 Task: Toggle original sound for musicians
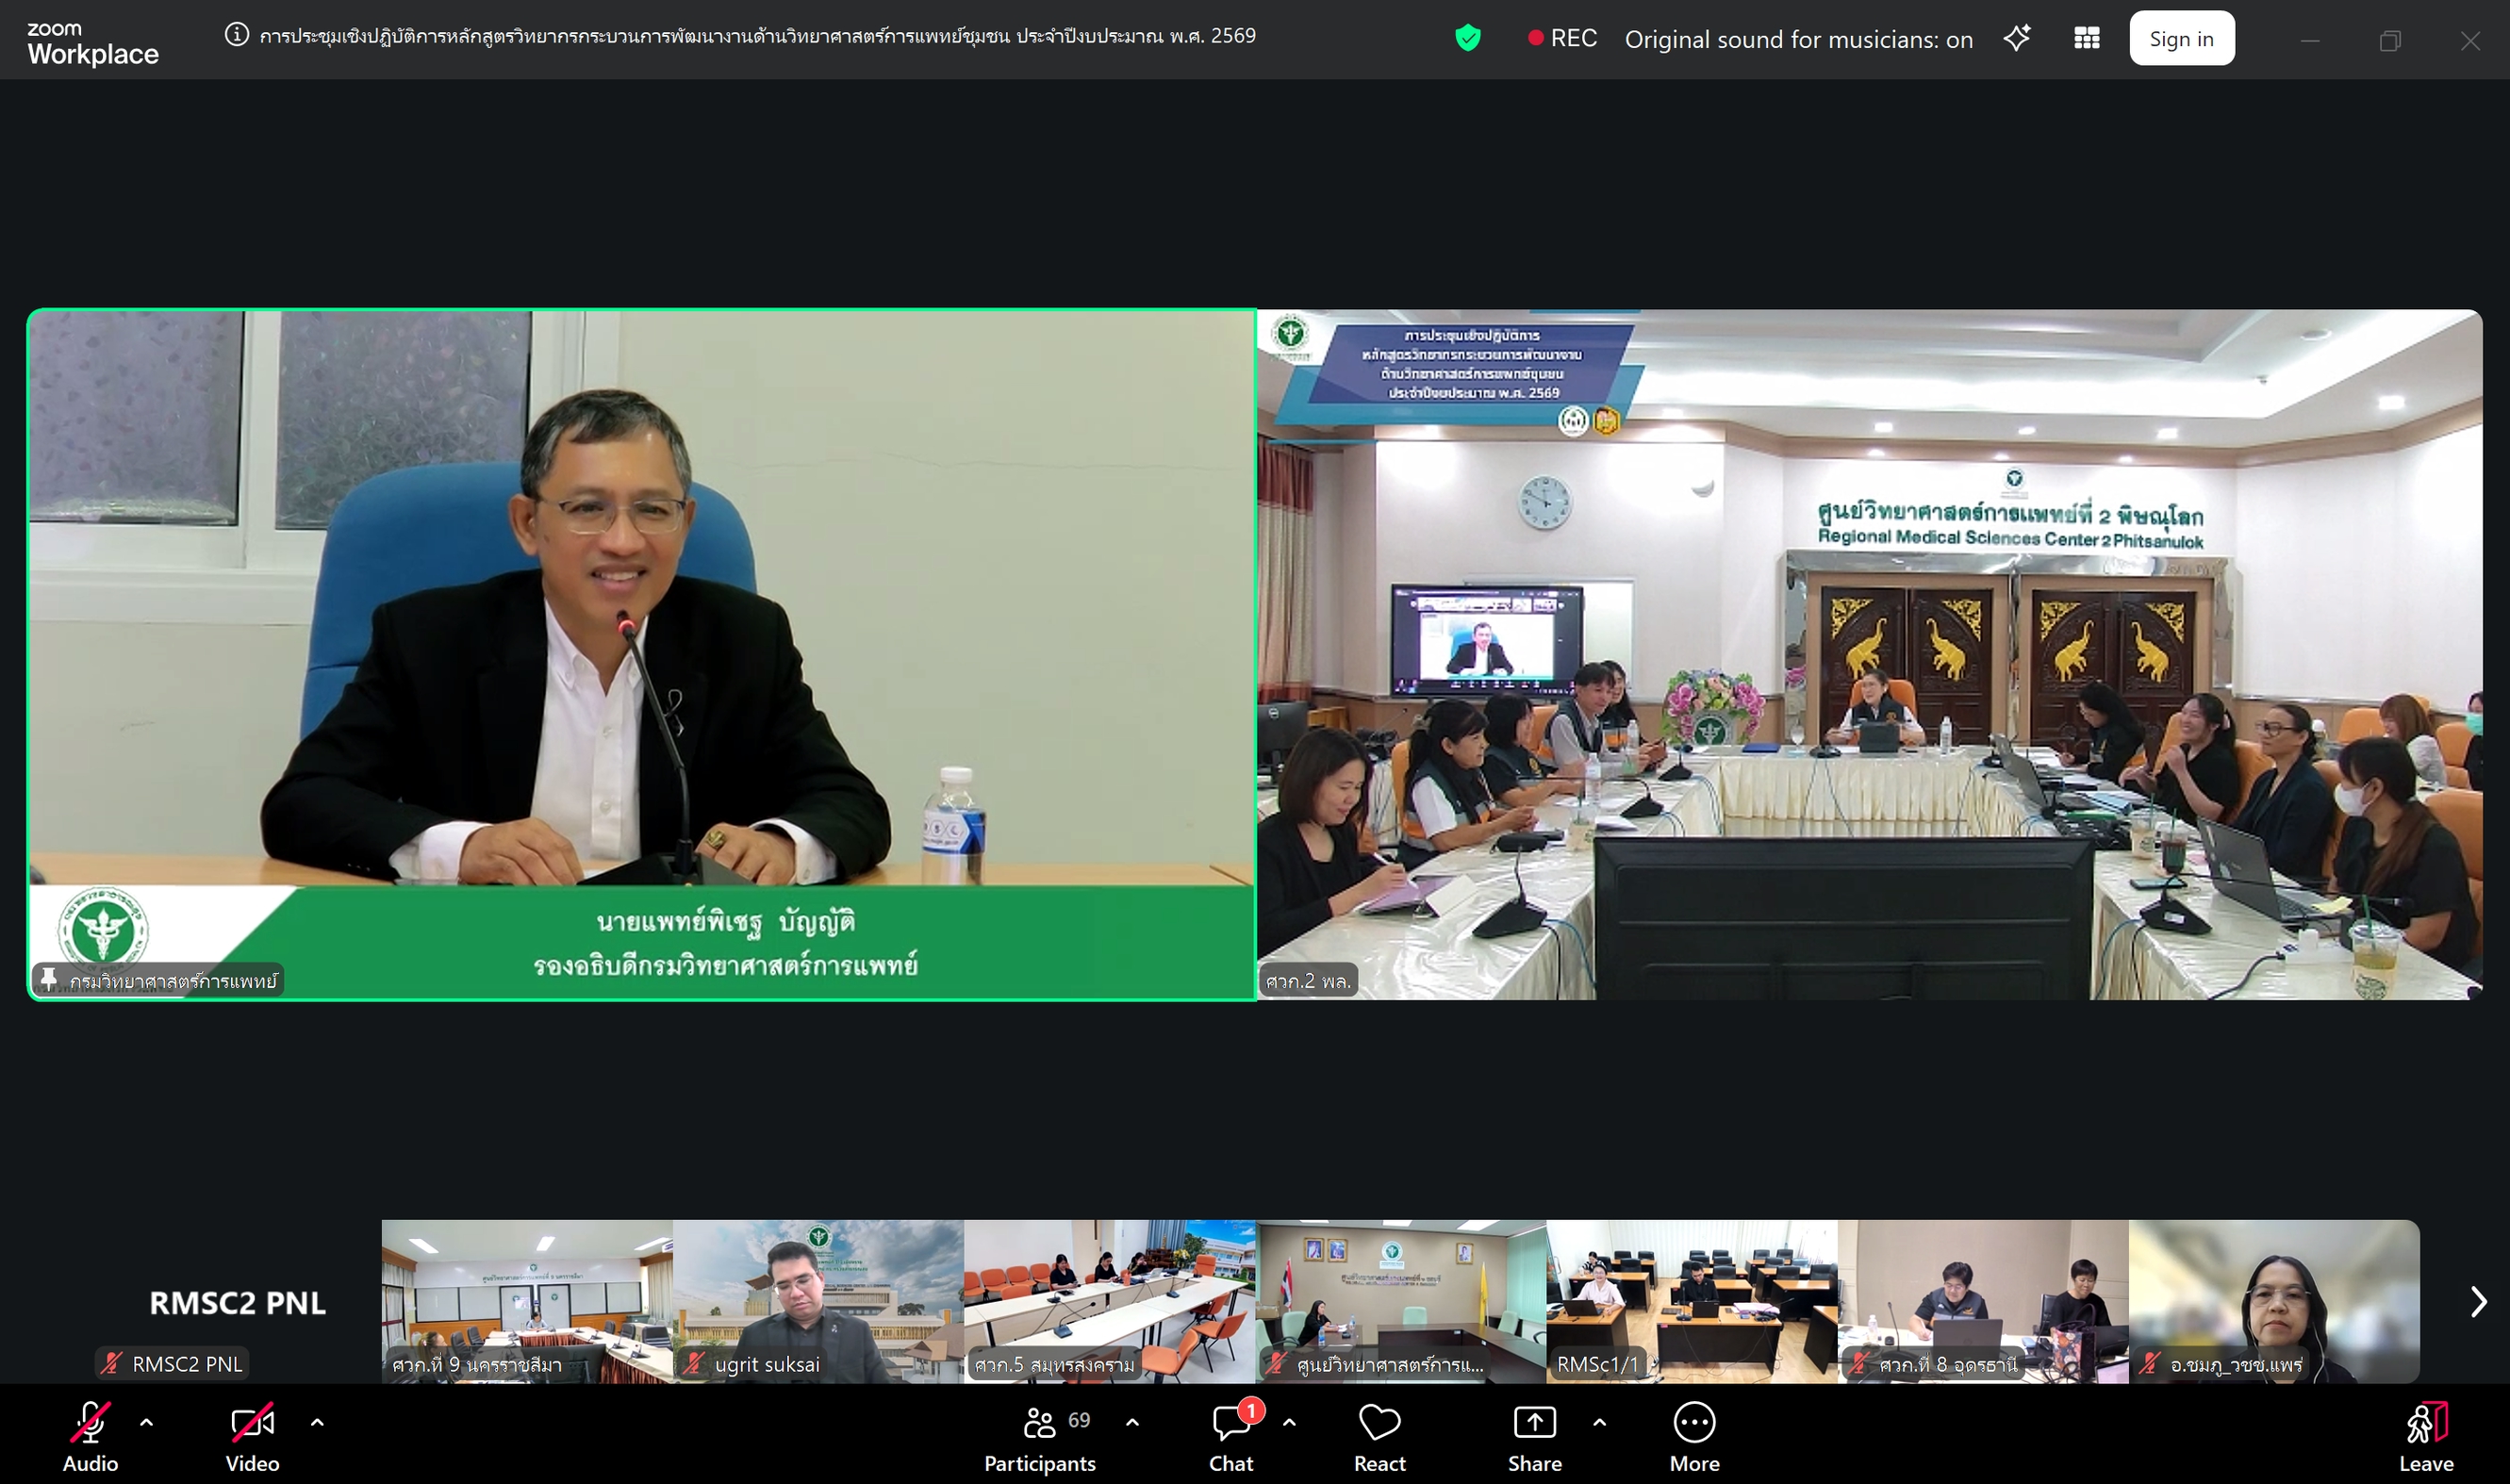[x=1798, y=39]
